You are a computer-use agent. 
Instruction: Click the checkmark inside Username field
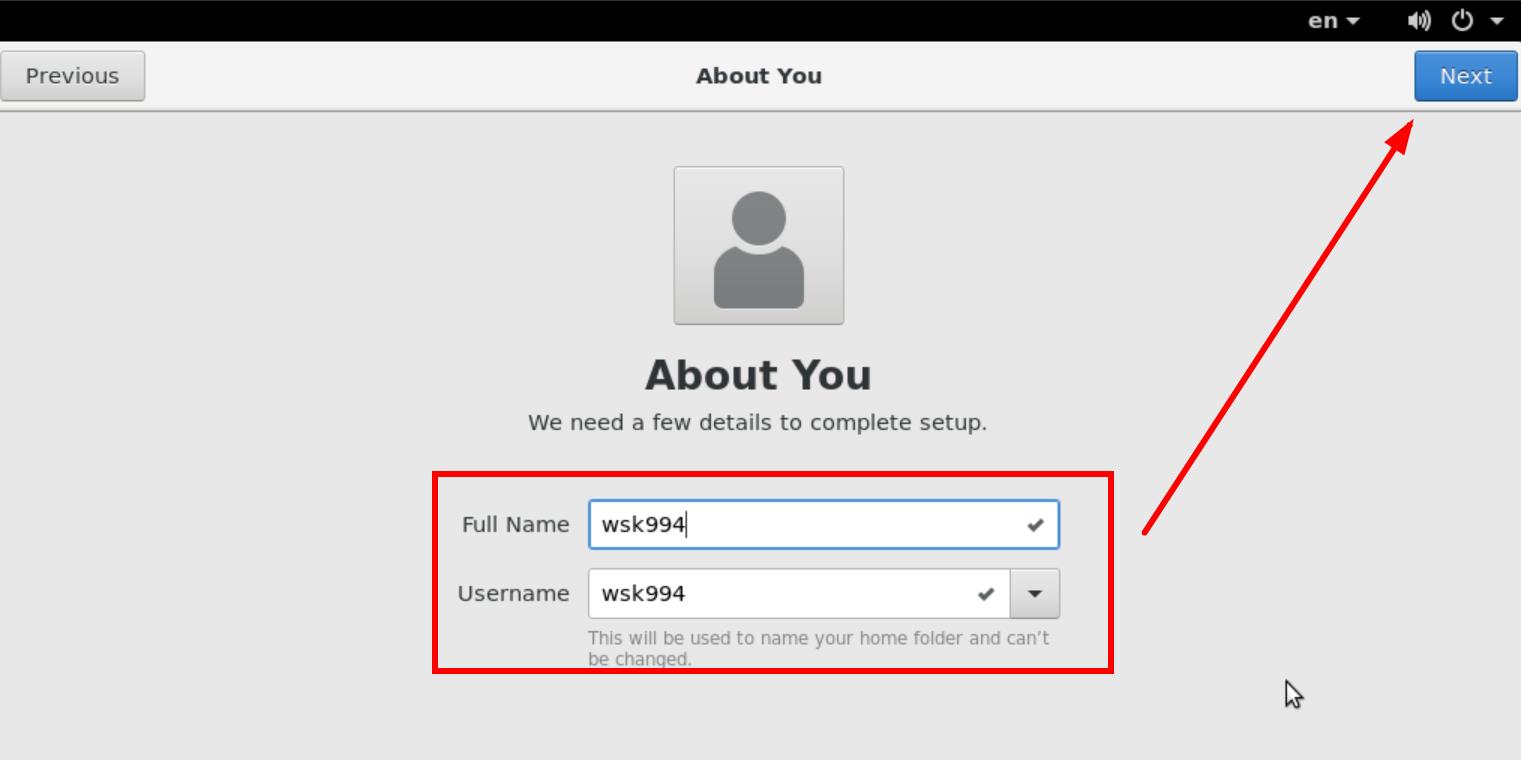pyautogui.click(x=986, y=594)
